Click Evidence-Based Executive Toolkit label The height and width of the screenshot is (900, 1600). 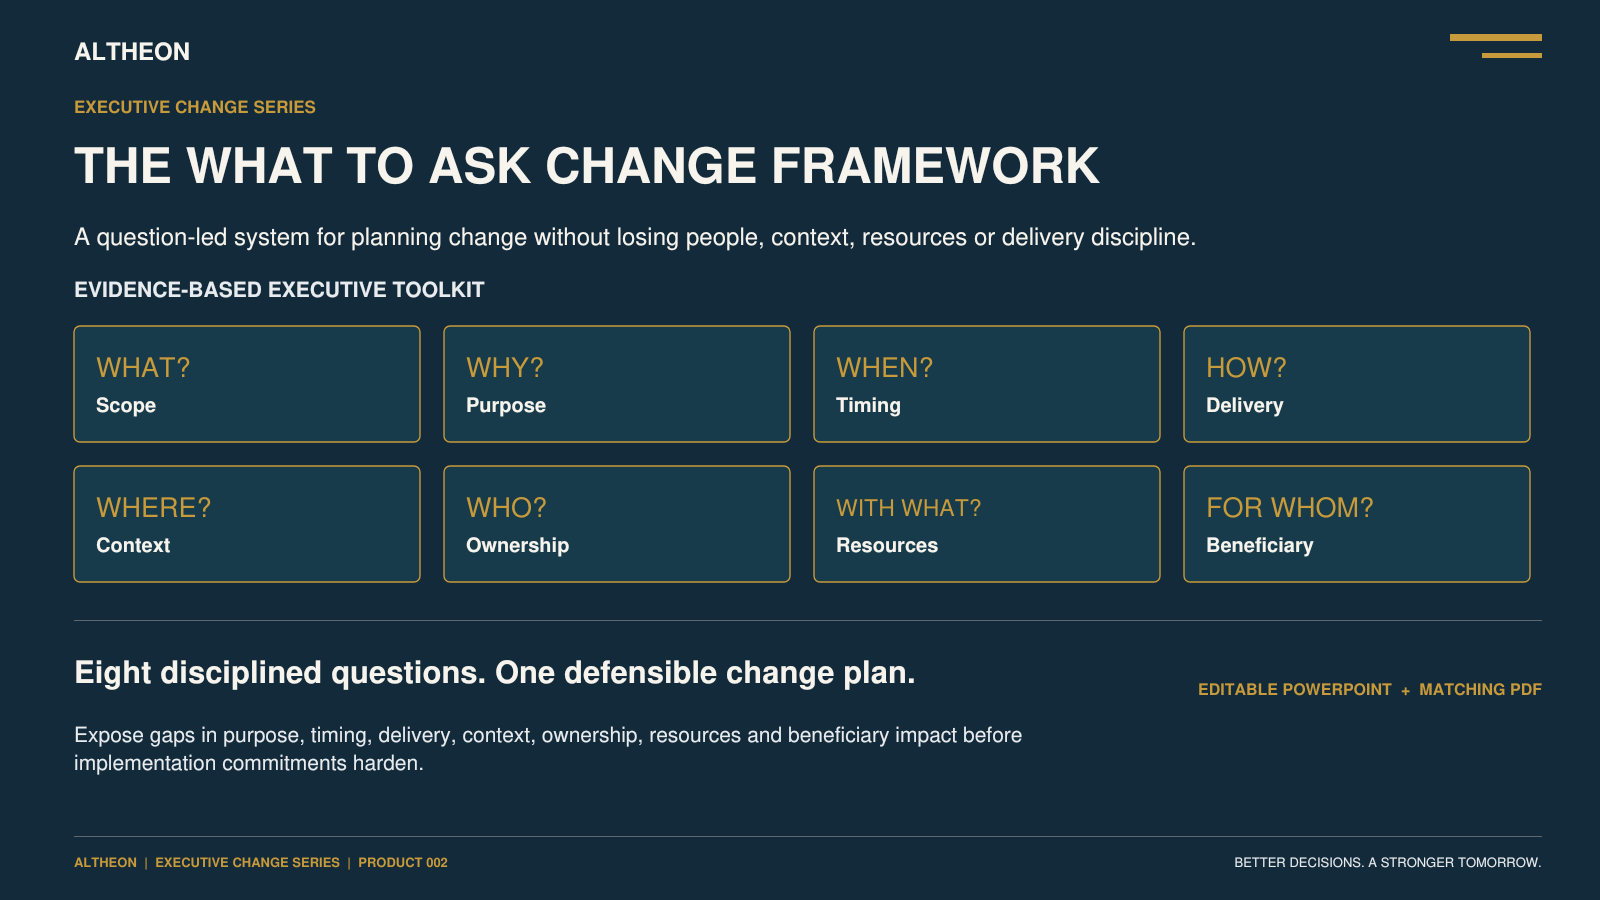pos(279,290)
